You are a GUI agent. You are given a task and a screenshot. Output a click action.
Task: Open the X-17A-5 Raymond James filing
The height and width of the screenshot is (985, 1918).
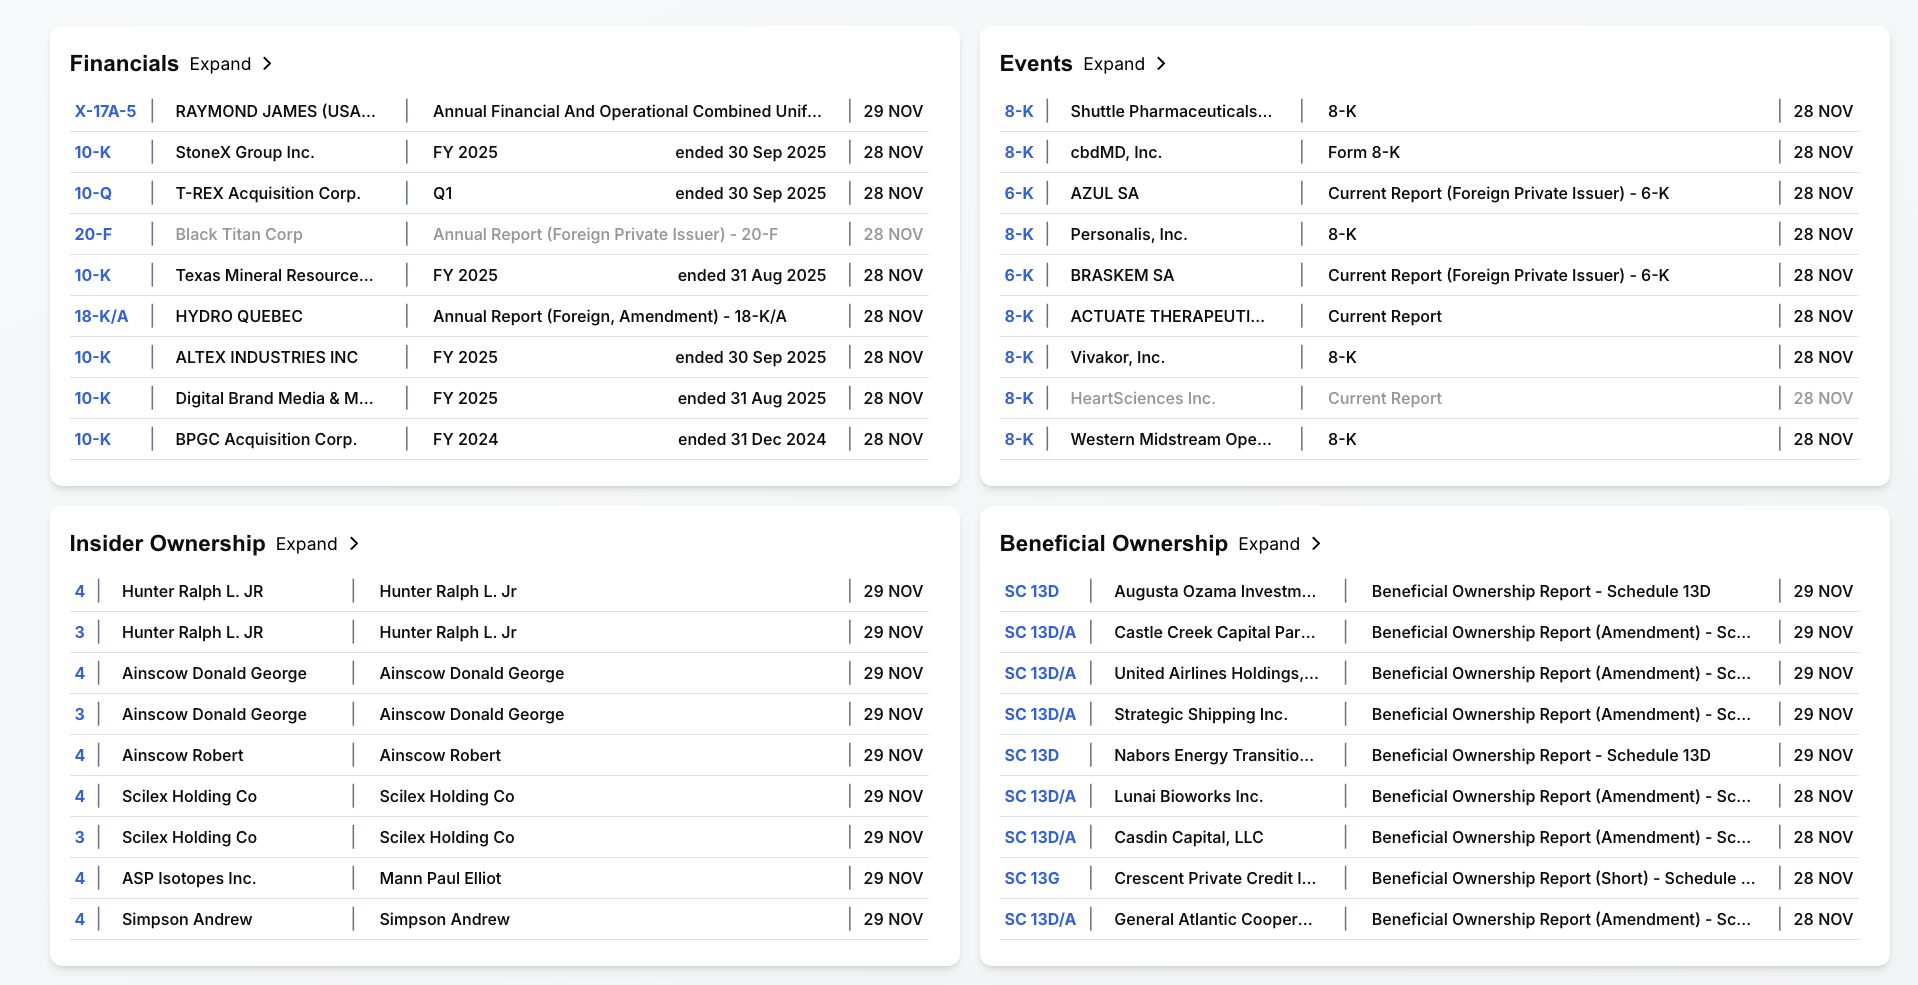105,111
